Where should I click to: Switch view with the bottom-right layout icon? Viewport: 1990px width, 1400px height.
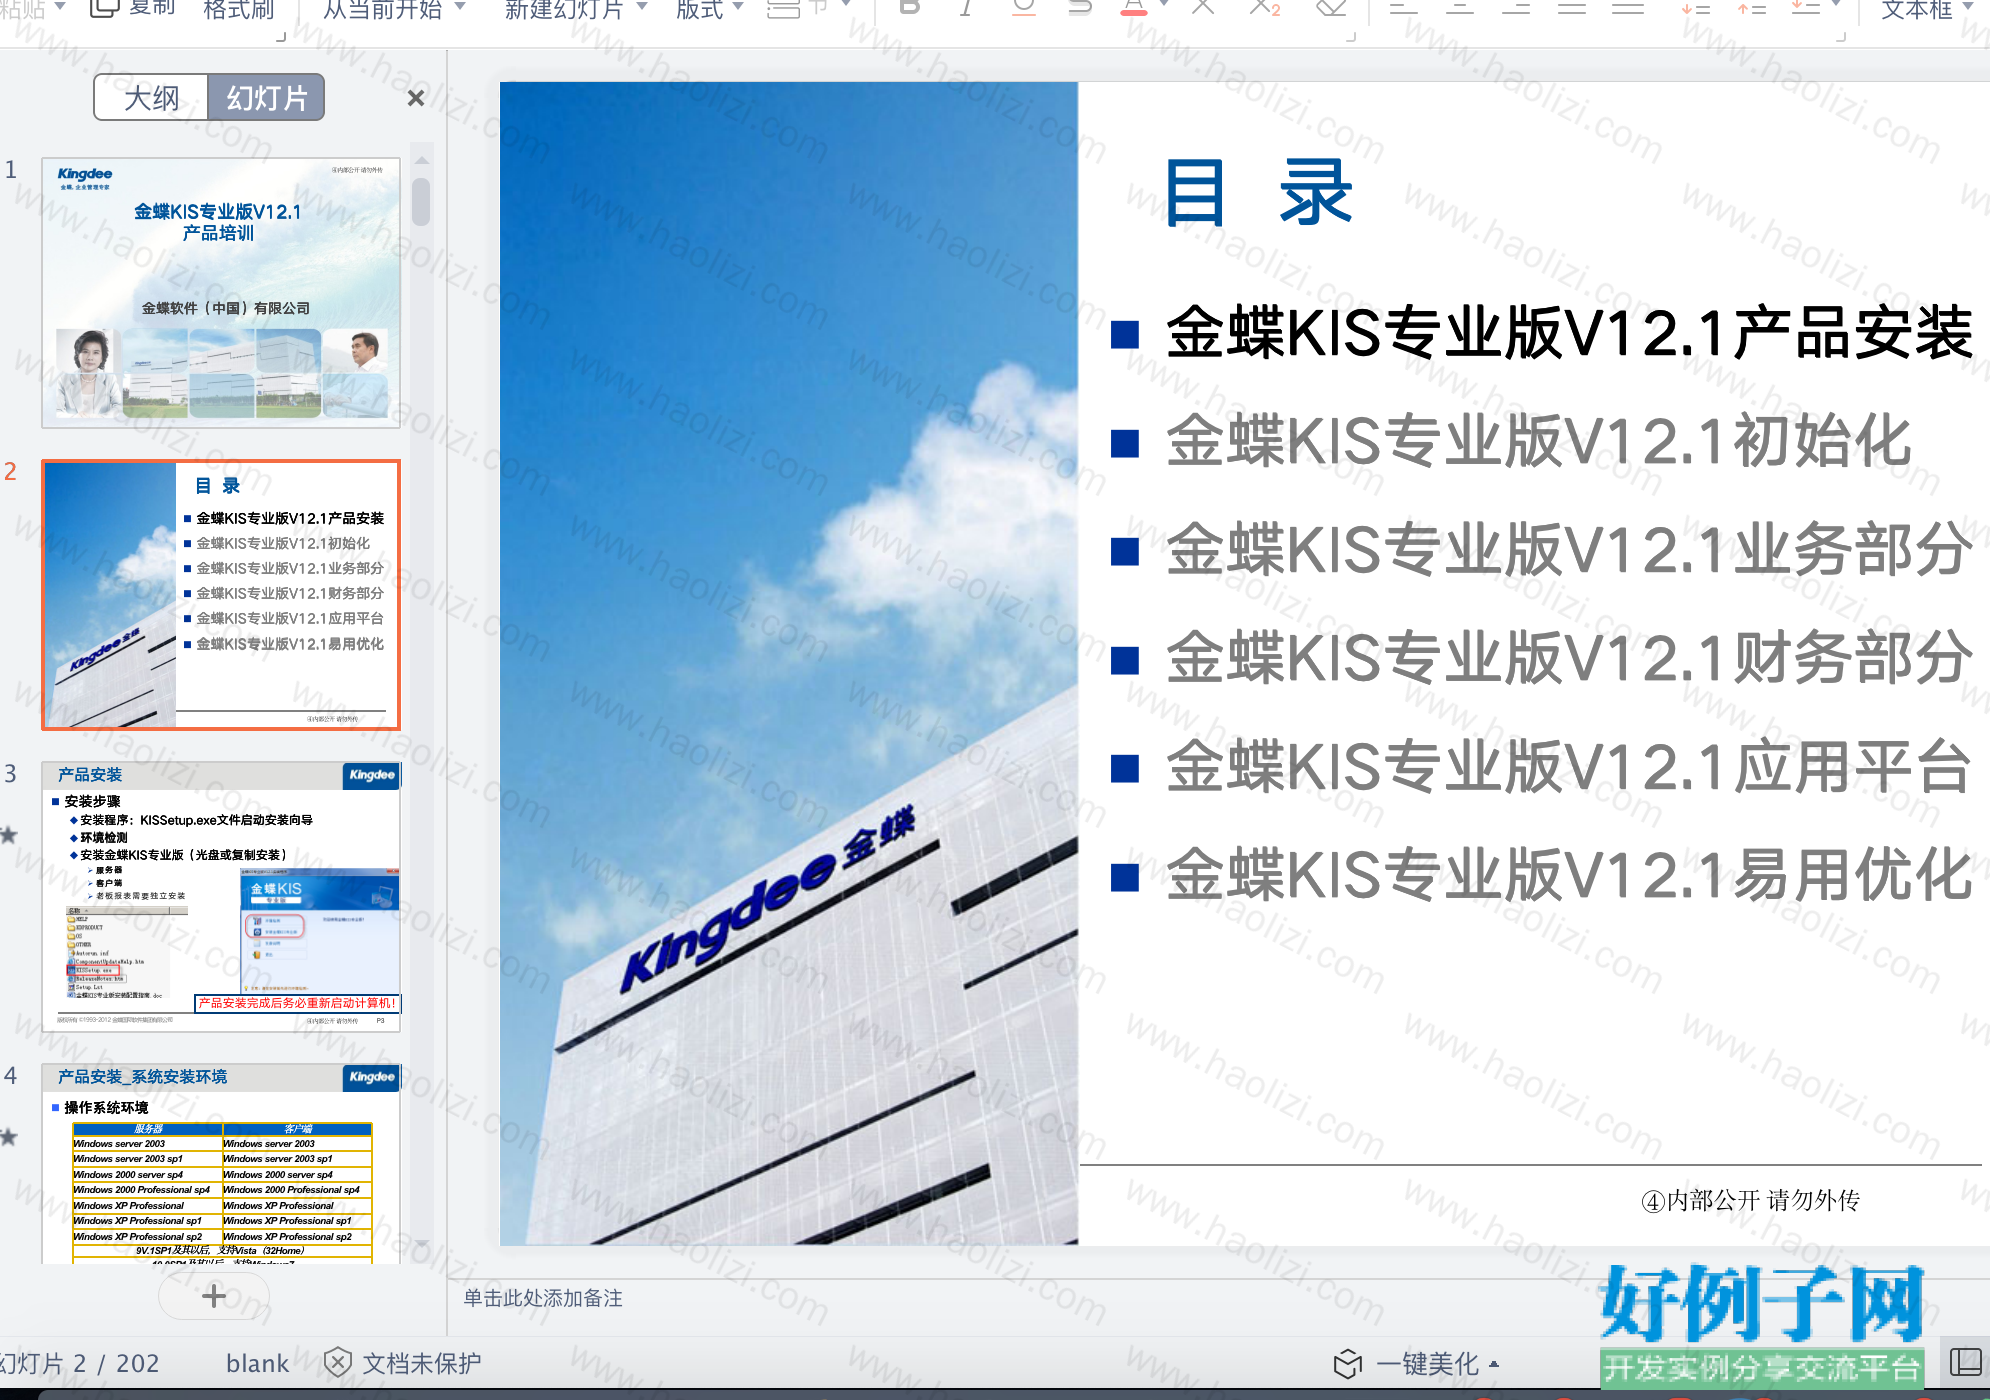point(1966,1361)
